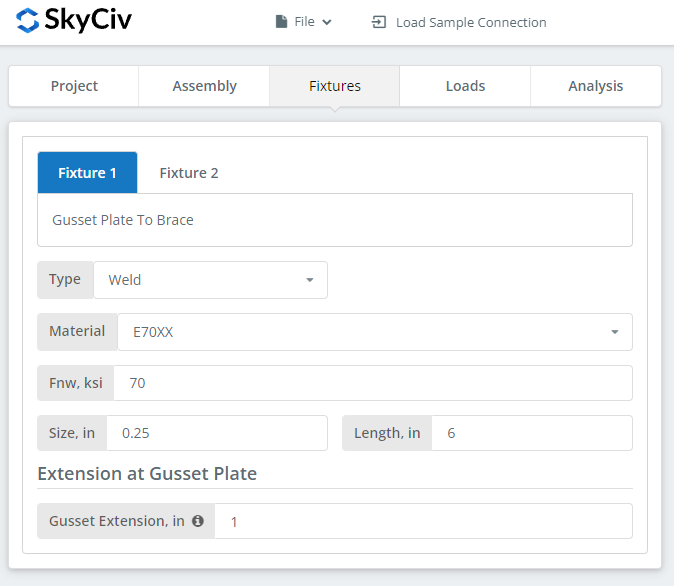Viewport: 674px width, 586px height.
Task: Click the File document icon
Action: tap(281, 21)
